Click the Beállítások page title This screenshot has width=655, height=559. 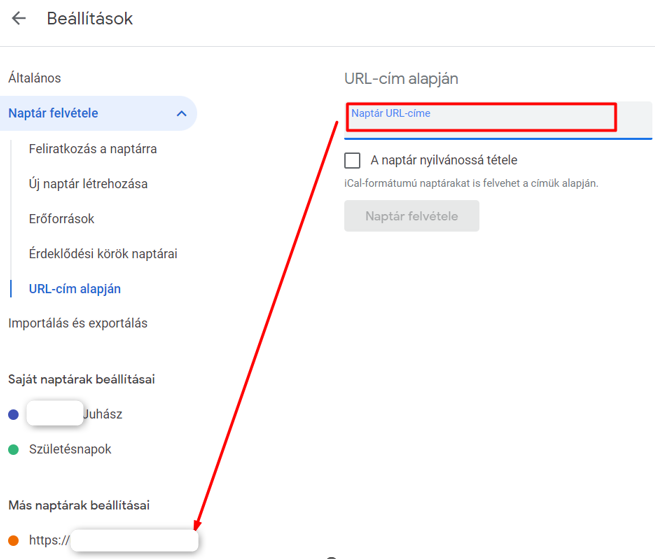pyautogui.click(x=90, y=19)
